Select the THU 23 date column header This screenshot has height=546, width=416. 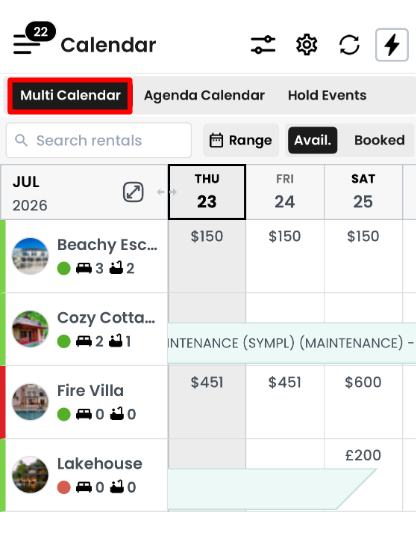(207, 192)
